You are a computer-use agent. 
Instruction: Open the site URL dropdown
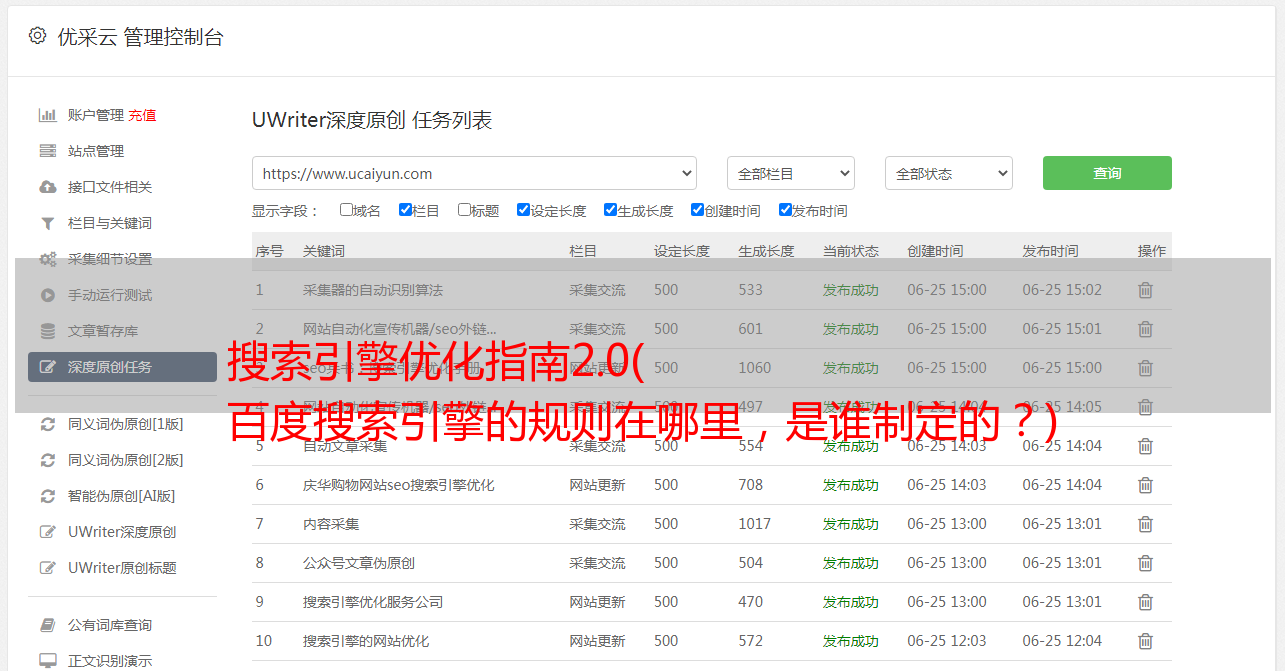click(x=474, y=173)
